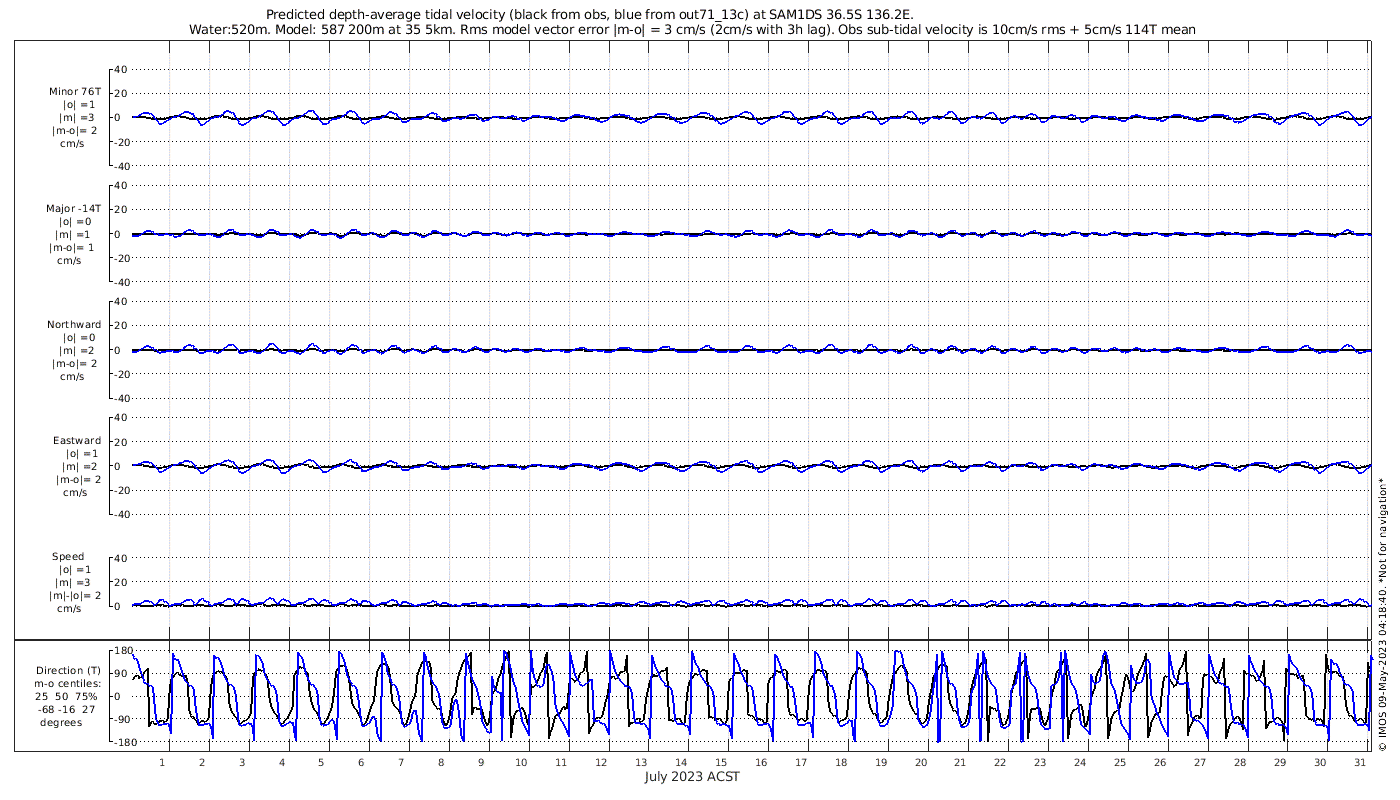Click the July 2023 ACST axis label
Screen dimensions: 1400x800
(692, 777)
